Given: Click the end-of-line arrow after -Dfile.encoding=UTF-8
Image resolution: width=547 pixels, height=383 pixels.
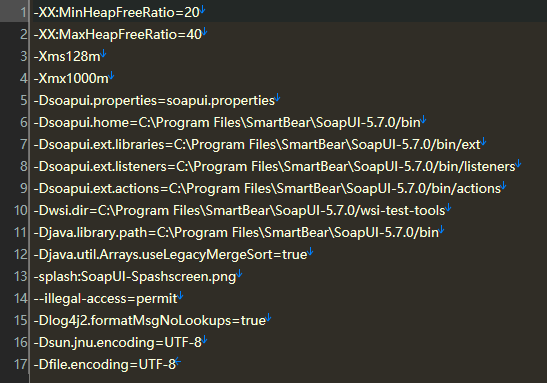Looking at the screenshot, I should pyautogui.click(x=178, y=361).
